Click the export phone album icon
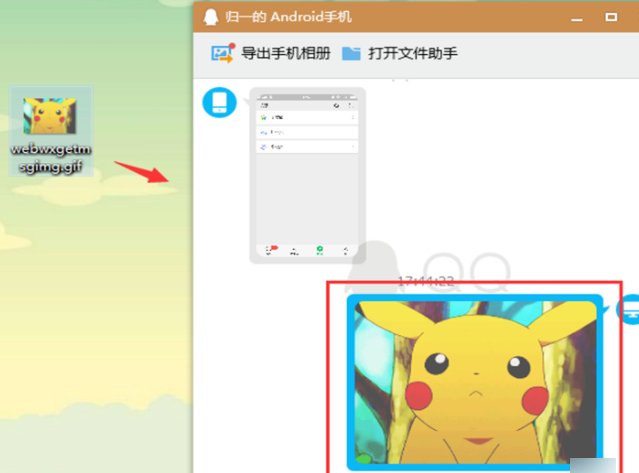 tap(223, 53)
